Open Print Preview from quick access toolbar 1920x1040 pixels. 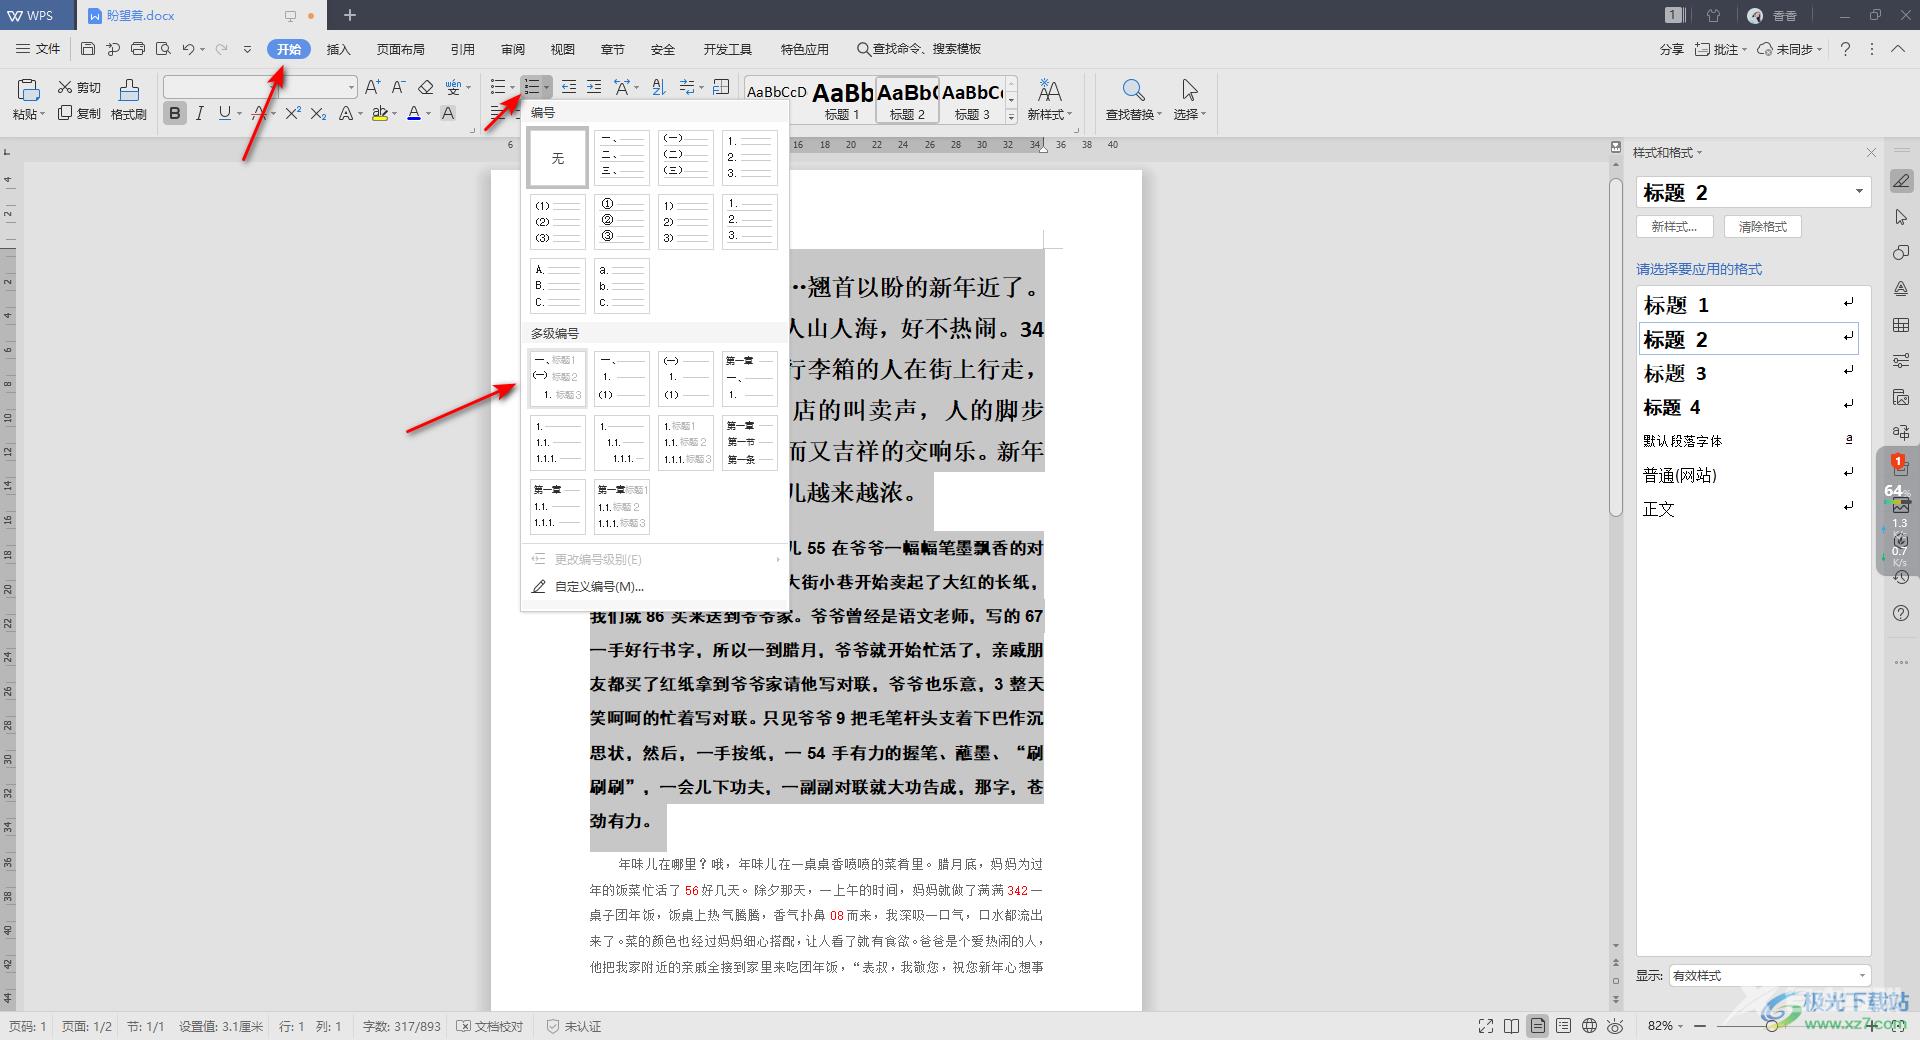pos(162,49)
